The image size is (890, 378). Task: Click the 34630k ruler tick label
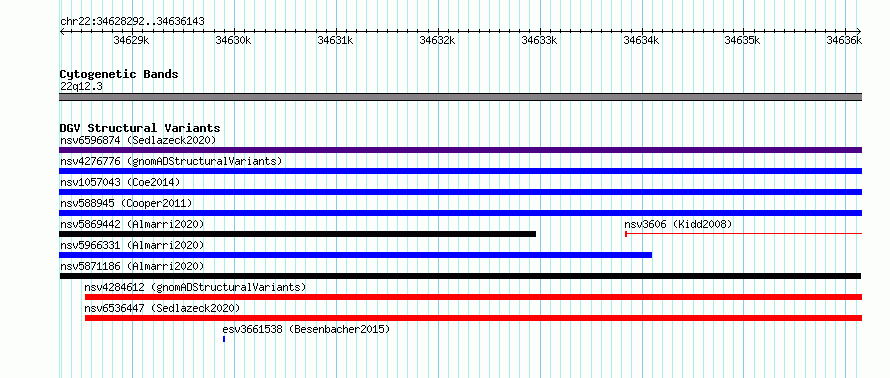233,40
